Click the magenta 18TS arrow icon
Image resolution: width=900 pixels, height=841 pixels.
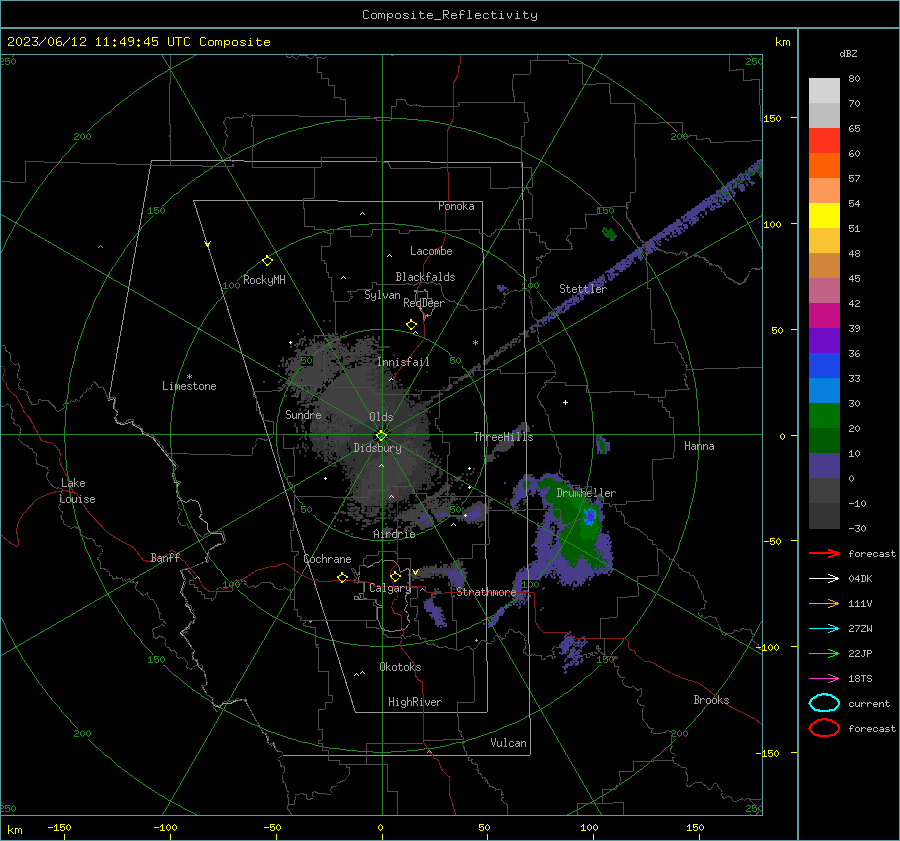[824, 679]
